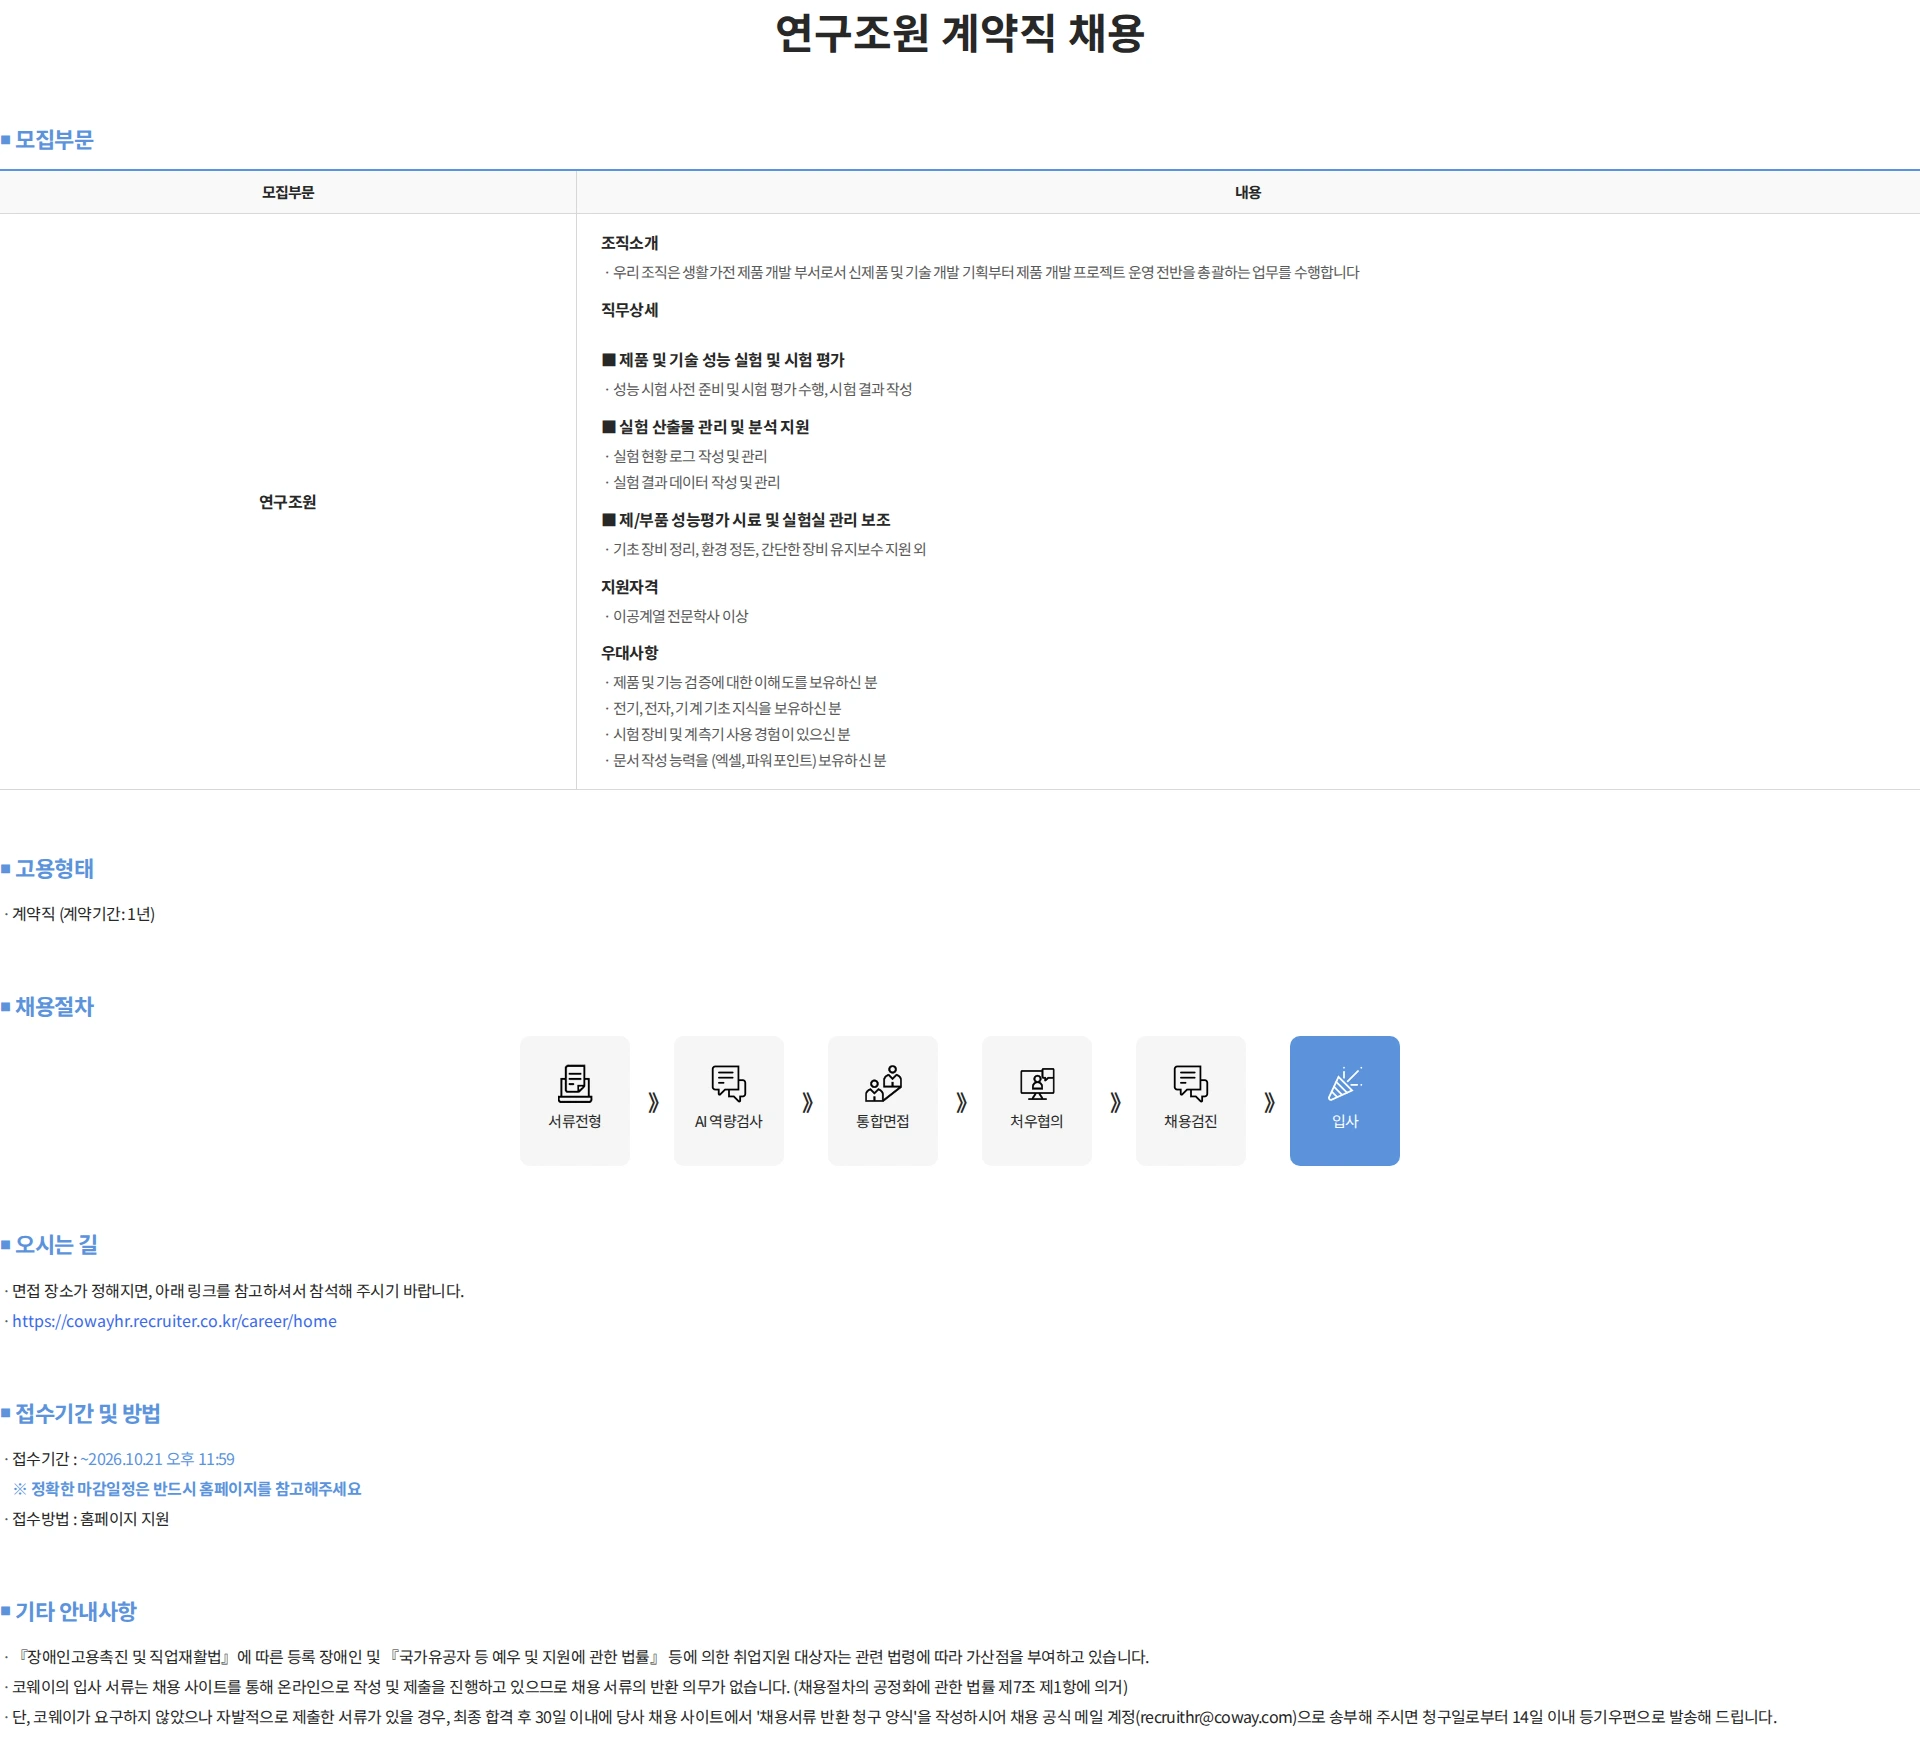
Task: Click the 채용절차 section heading
Action: (x=54, y=1006)
